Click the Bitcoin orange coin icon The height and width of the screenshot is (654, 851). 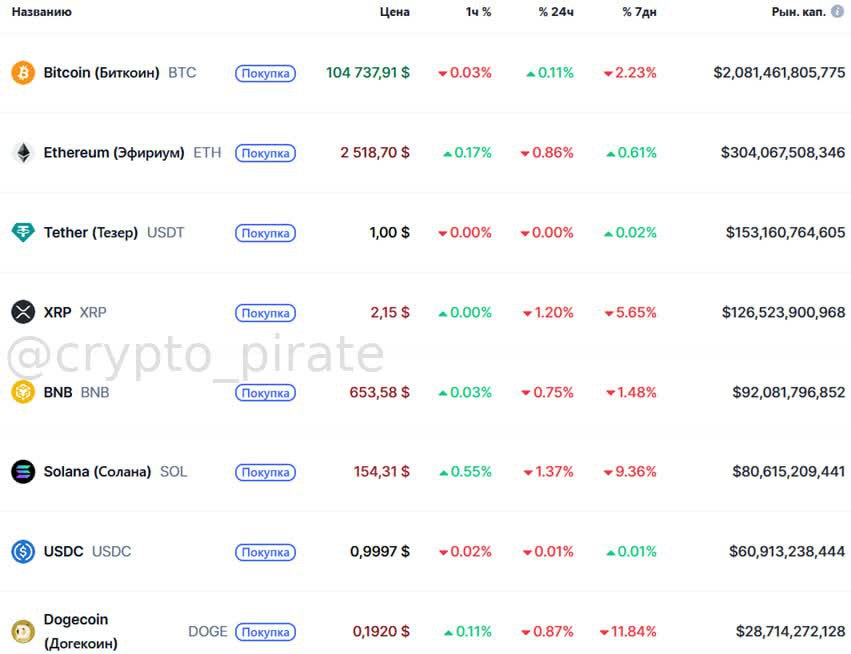23,73
